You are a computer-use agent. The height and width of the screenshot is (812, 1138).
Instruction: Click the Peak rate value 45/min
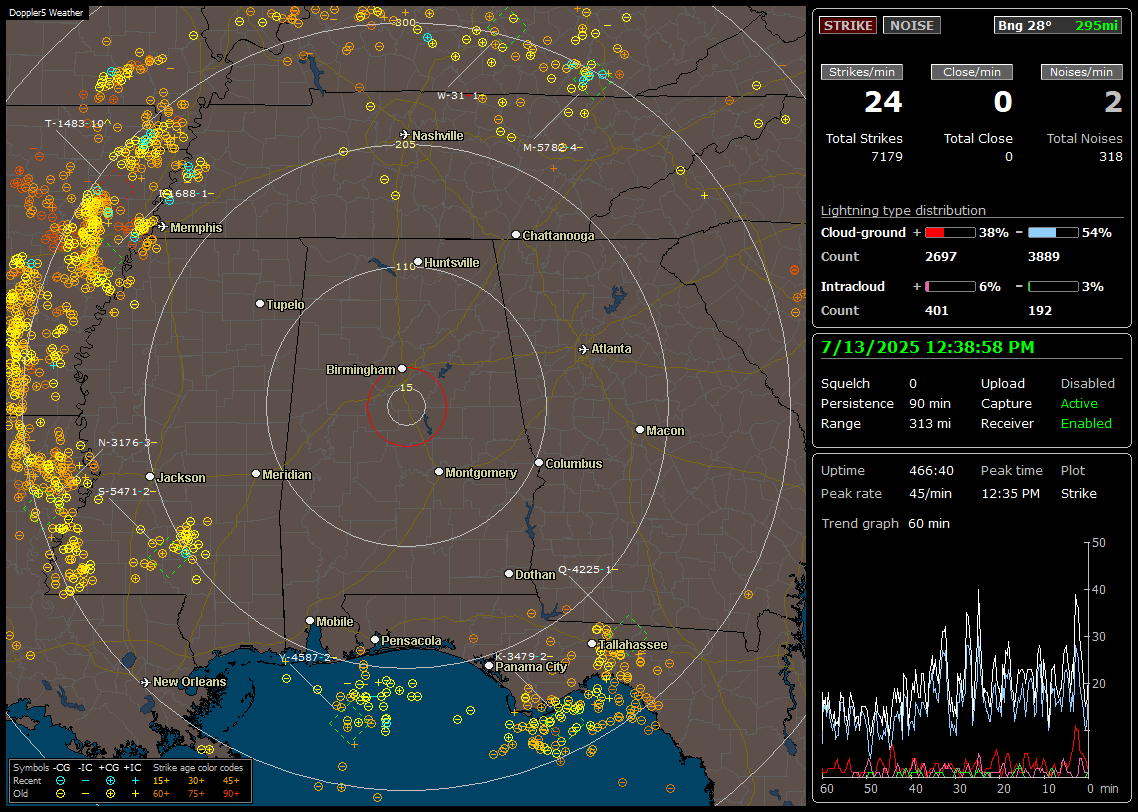pos(931,493)
